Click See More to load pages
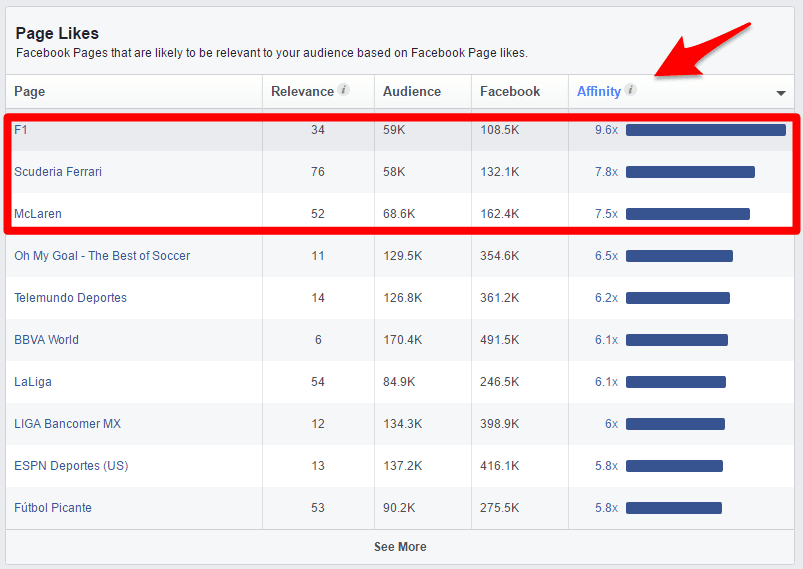 [x=400, y=547]
